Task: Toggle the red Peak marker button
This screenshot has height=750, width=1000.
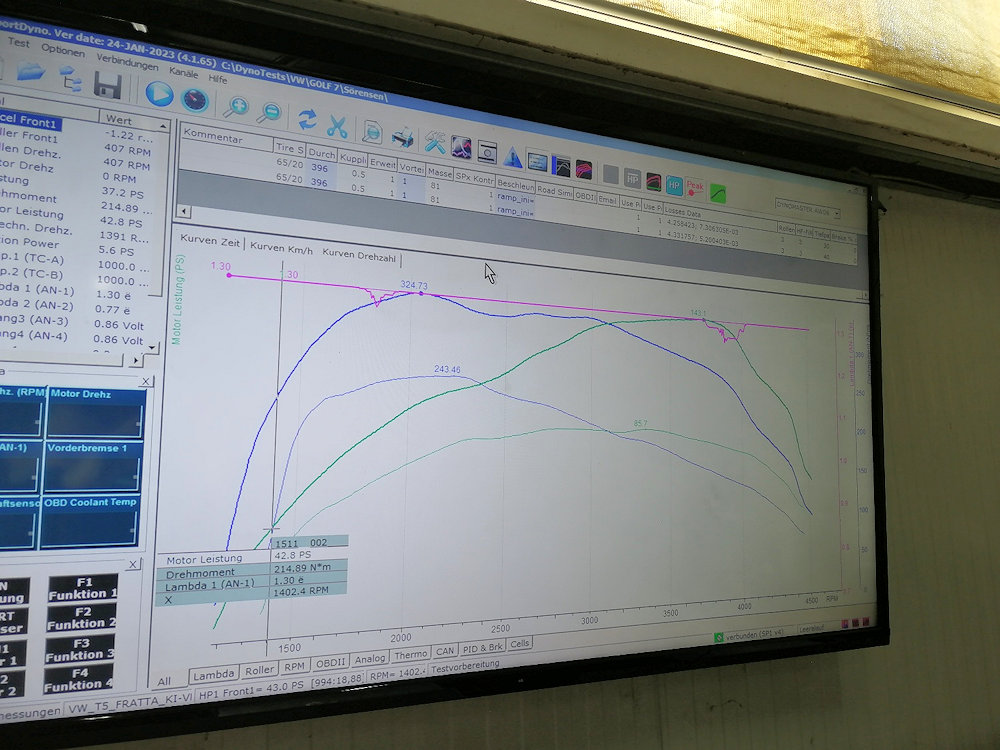Action: click(x=695, y=188)
